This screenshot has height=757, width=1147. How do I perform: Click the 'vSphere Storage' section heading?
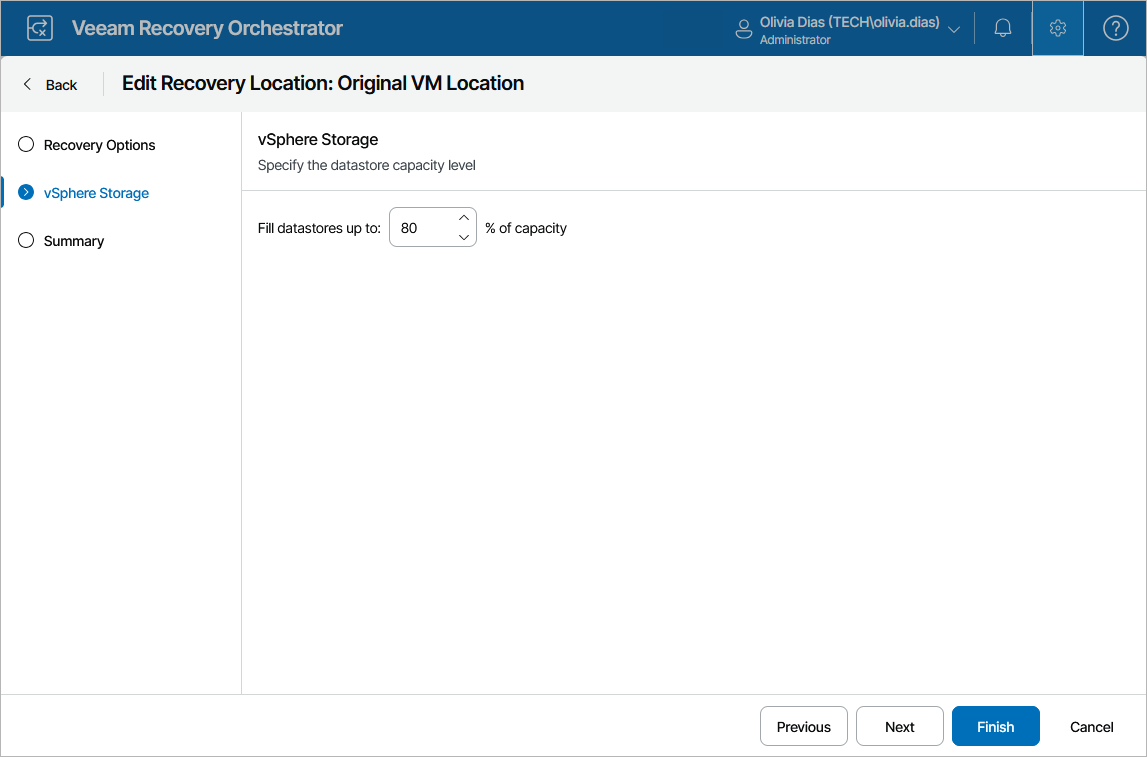coord(318,140)
